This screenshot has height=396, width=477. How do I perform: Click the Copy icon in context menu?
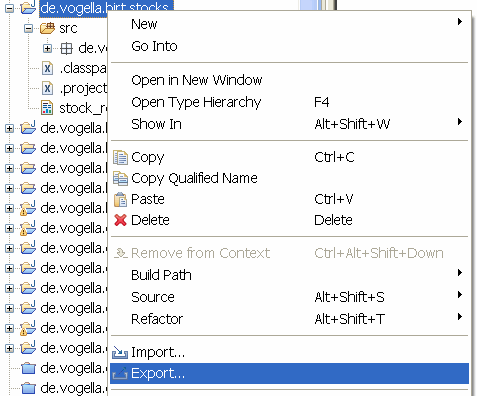point(120,157)
